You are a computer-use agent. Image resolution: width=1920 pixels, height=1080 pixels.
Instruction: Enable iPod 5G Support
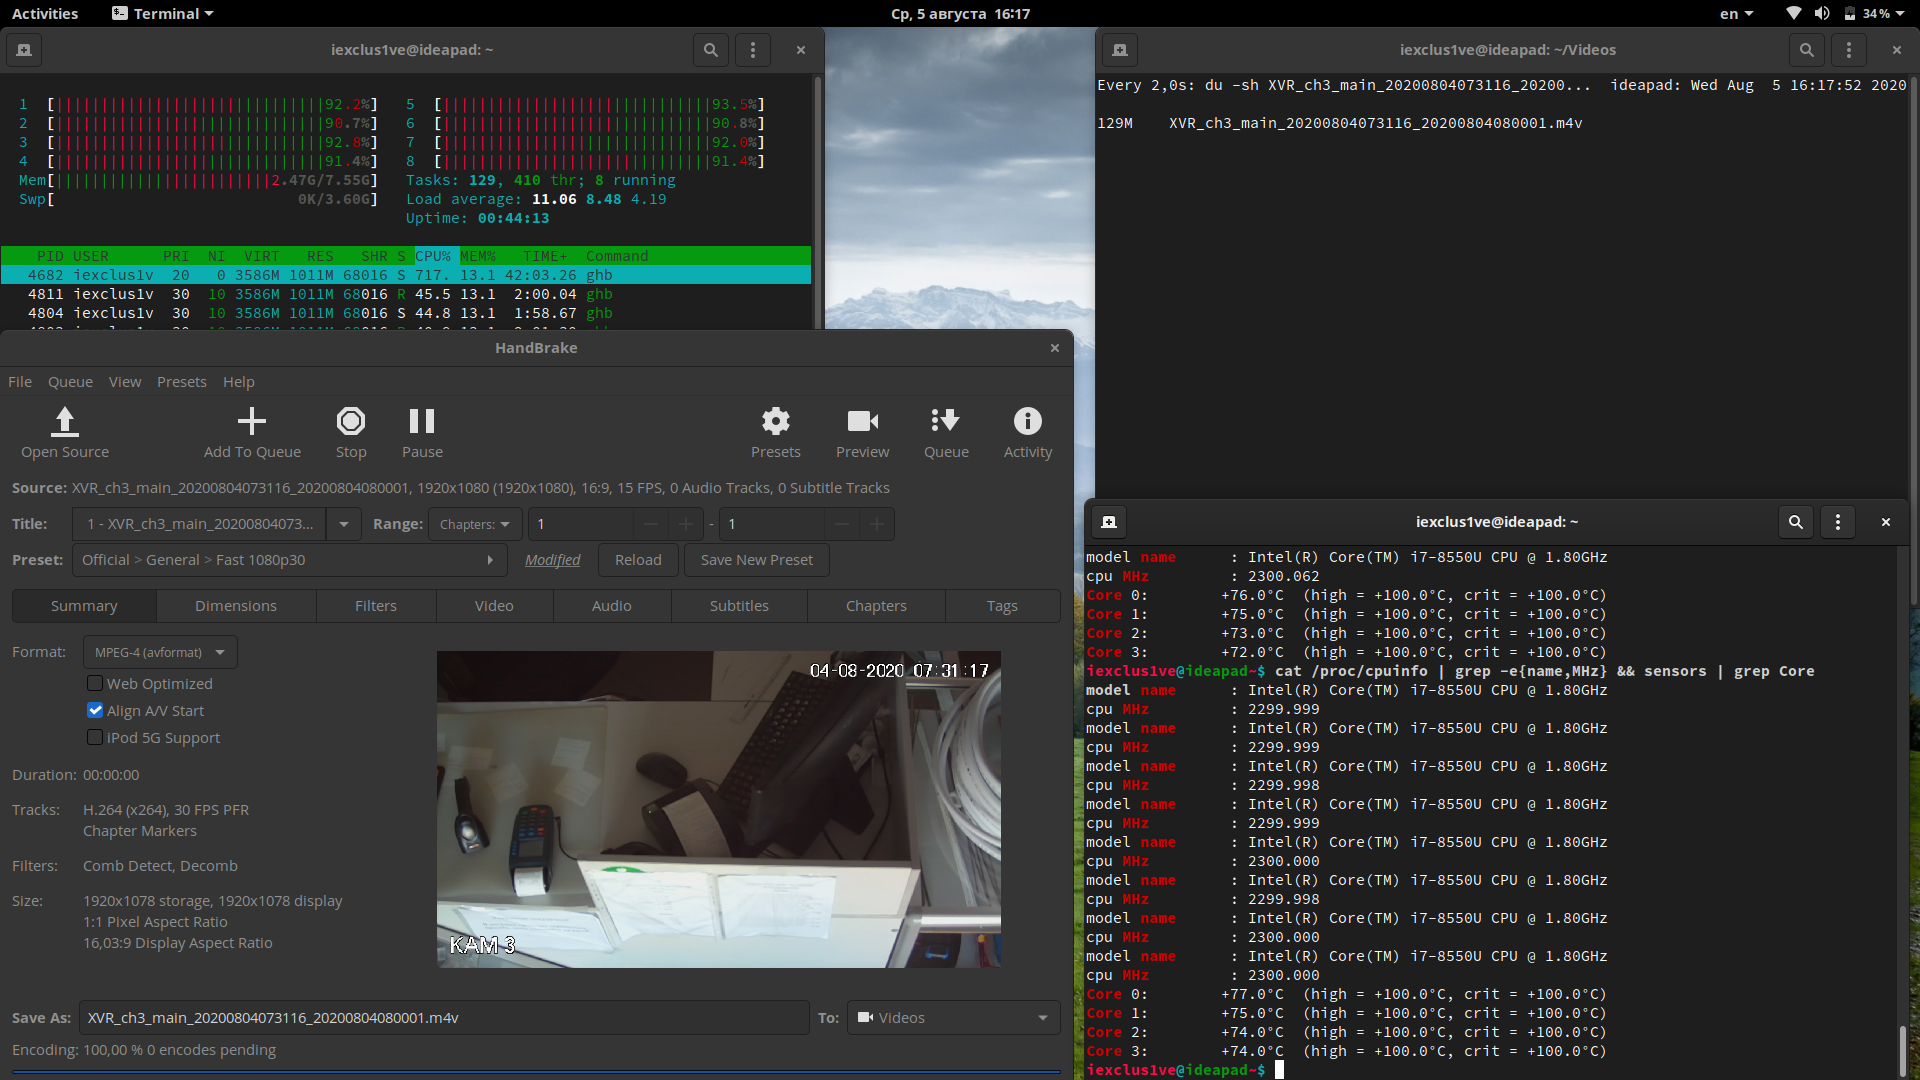point(95,737)
